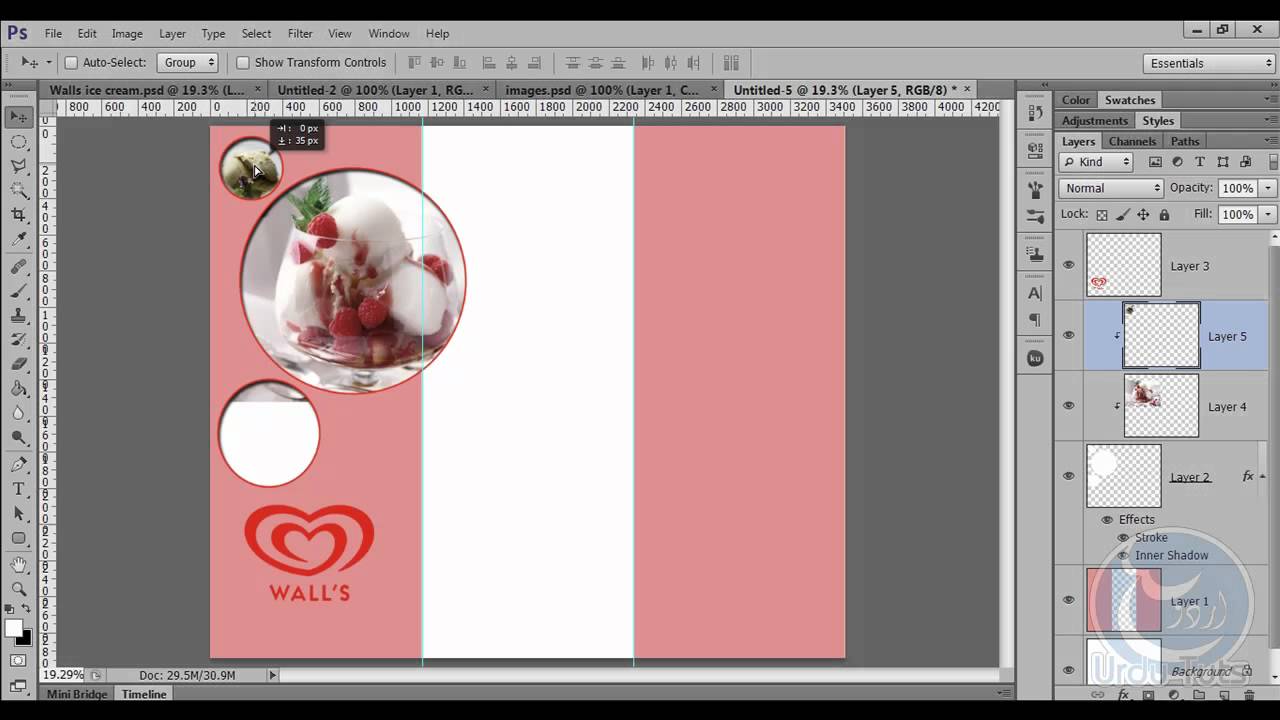Screen dimensions: 1280x720
Task: Open the Normal blend mode dropdown
Action: click(x=1111, y=188)
